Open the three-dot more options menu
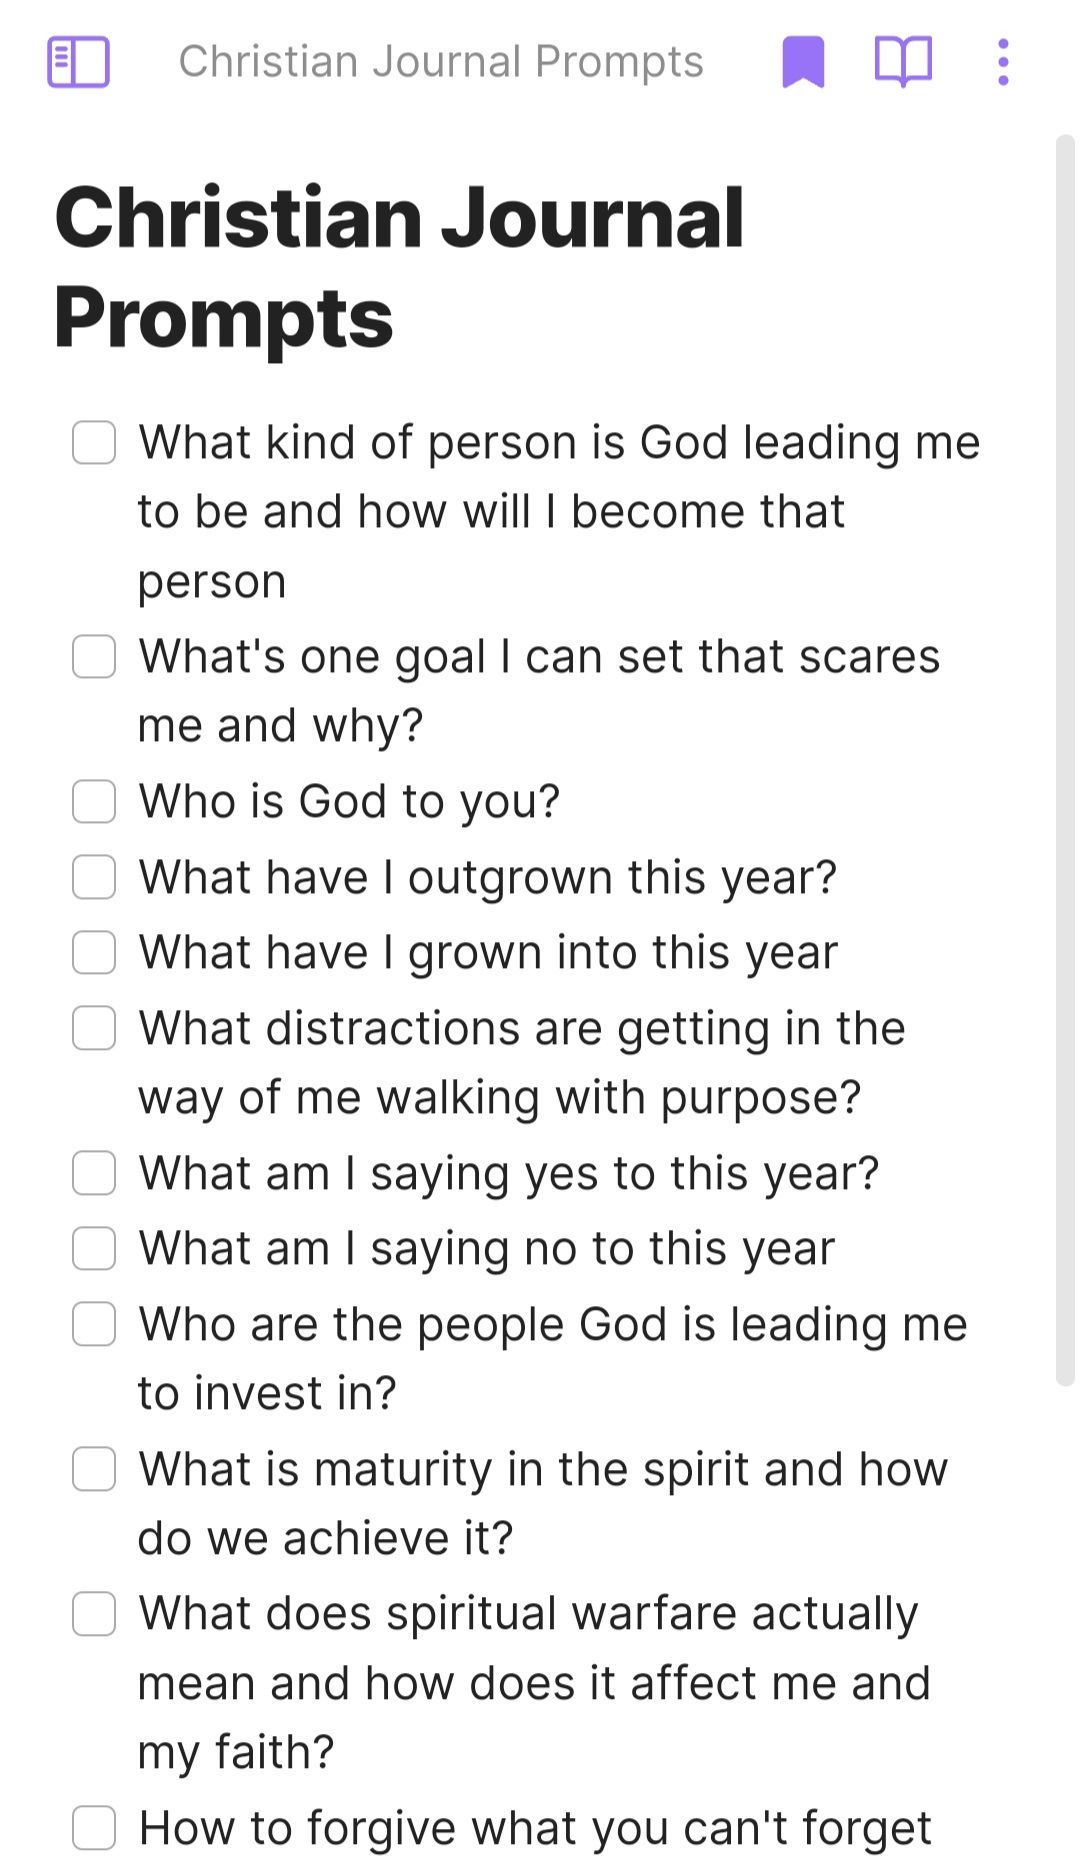Image resolution: width=1080 pixels, height=1868 pixels. [1003, 62]
